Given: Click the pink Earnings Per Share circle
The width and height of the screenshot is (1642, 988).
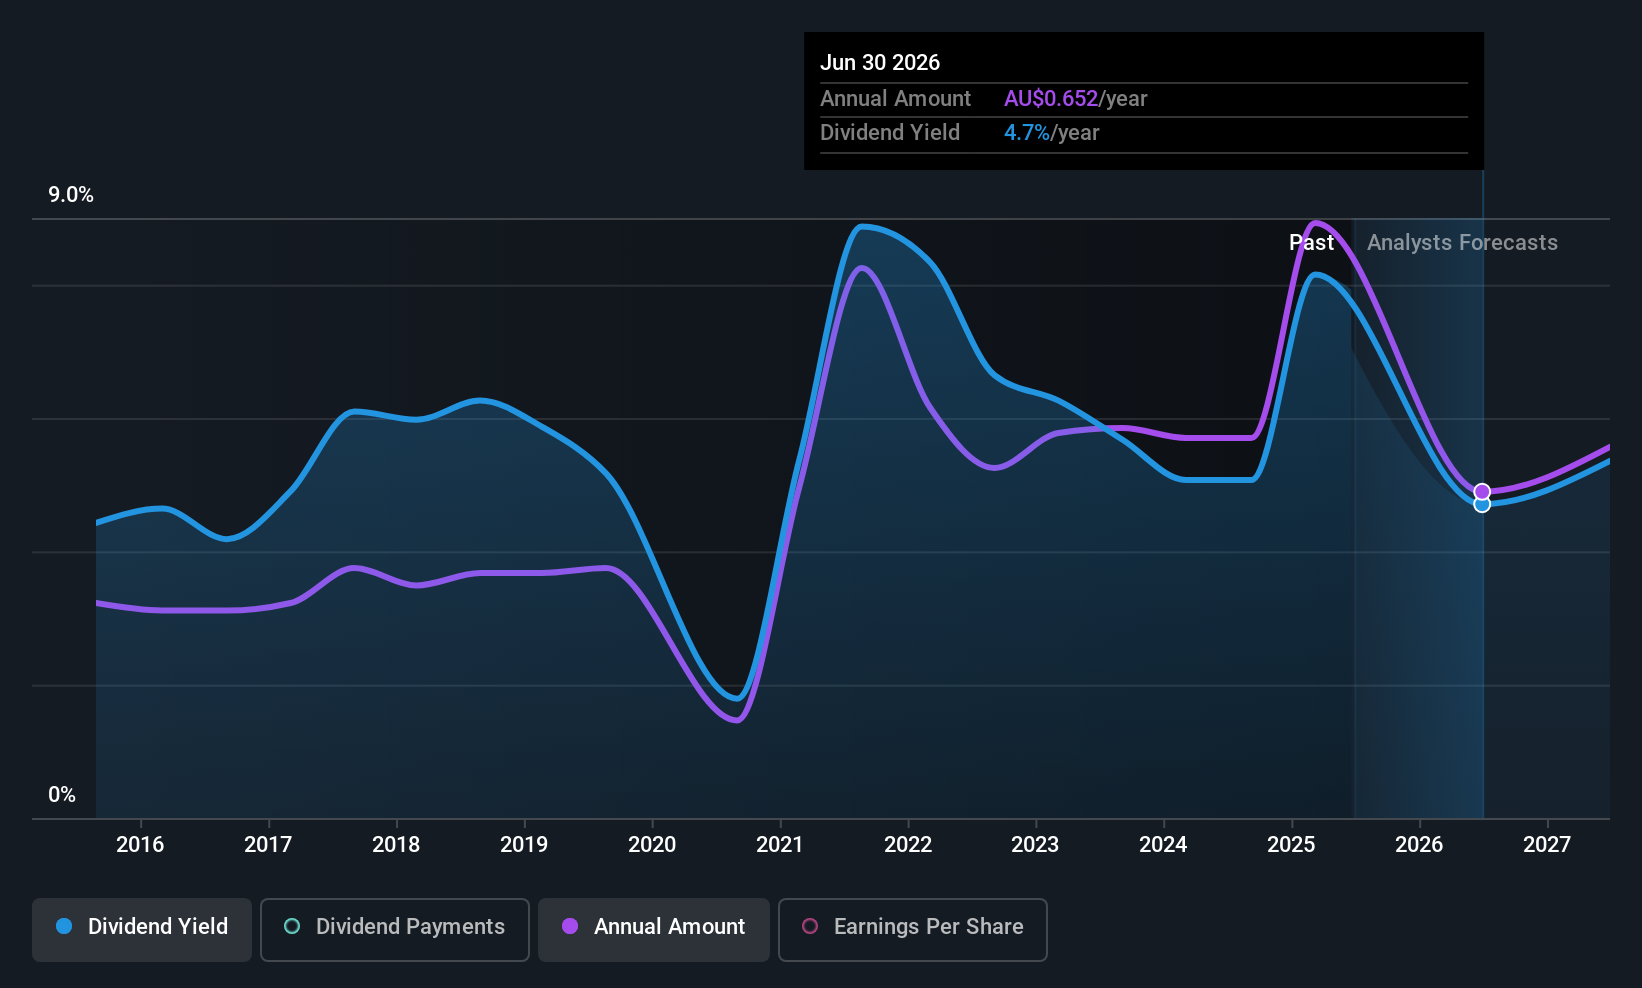Looking at the screenshot, I should pos(810,926).
